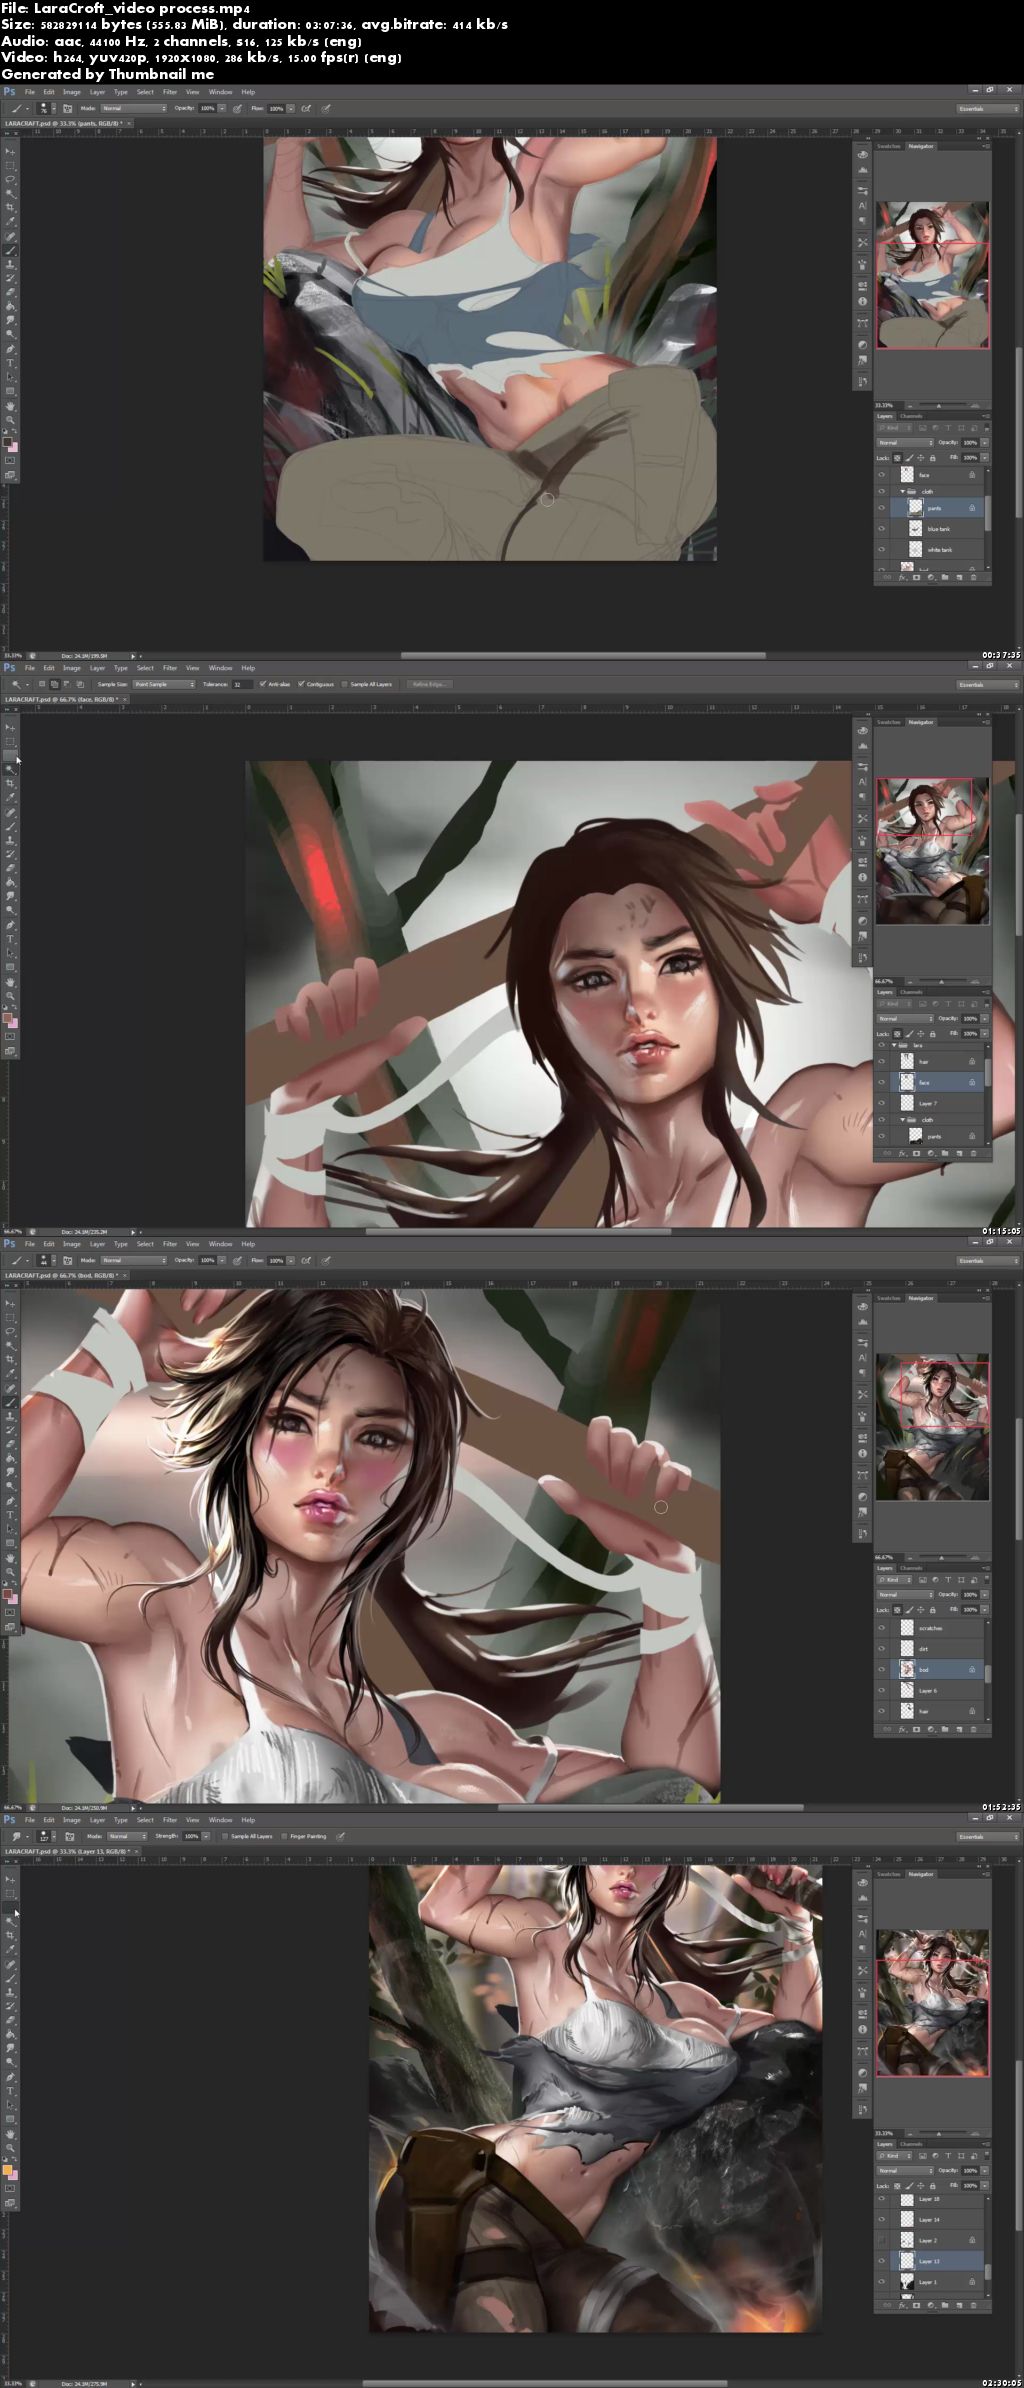This screenshot has width=1024, height=2388.
Task: Toggle Contiguous checkbox in 01:15:05 frame
Action: click(301, 684)
